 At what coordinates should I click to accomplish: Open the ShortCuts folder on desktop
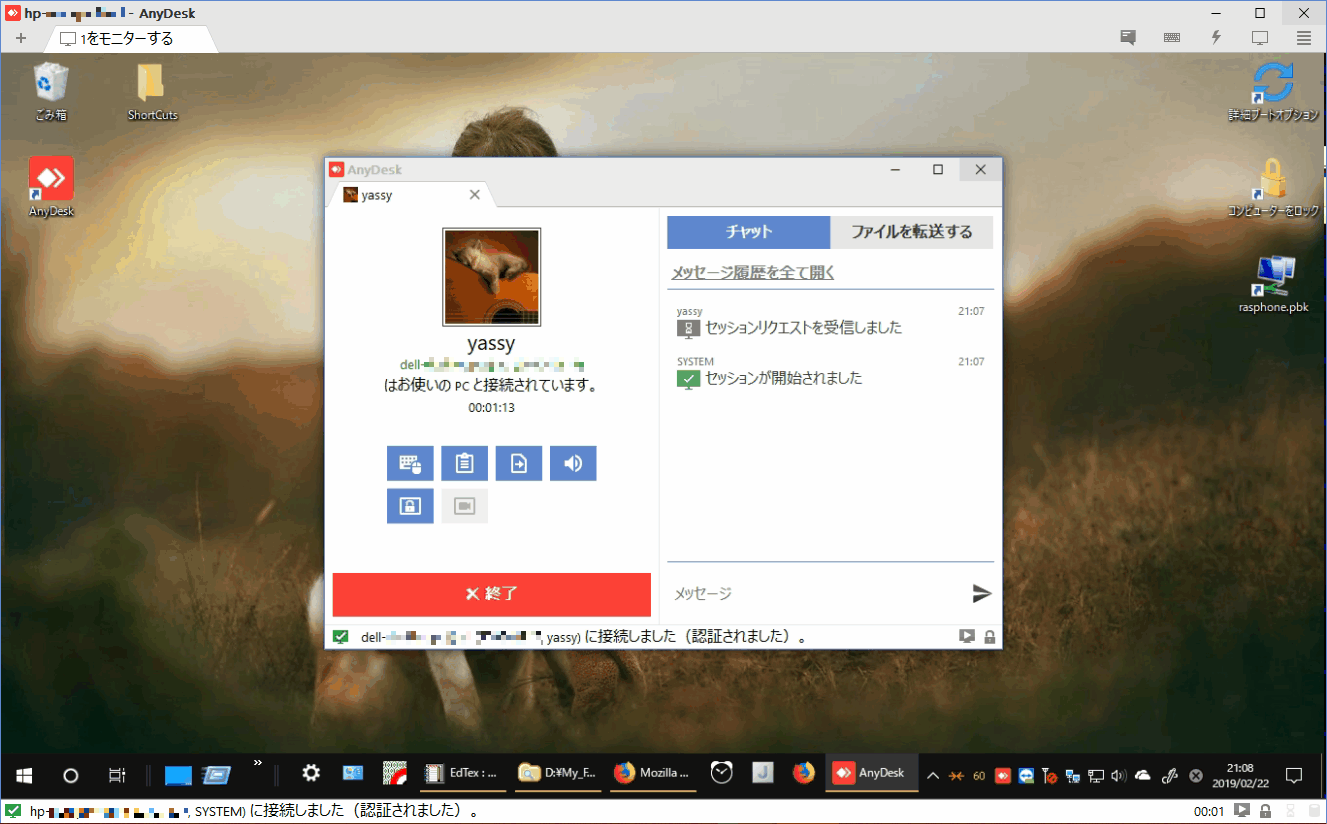click(x=152, y=92)
